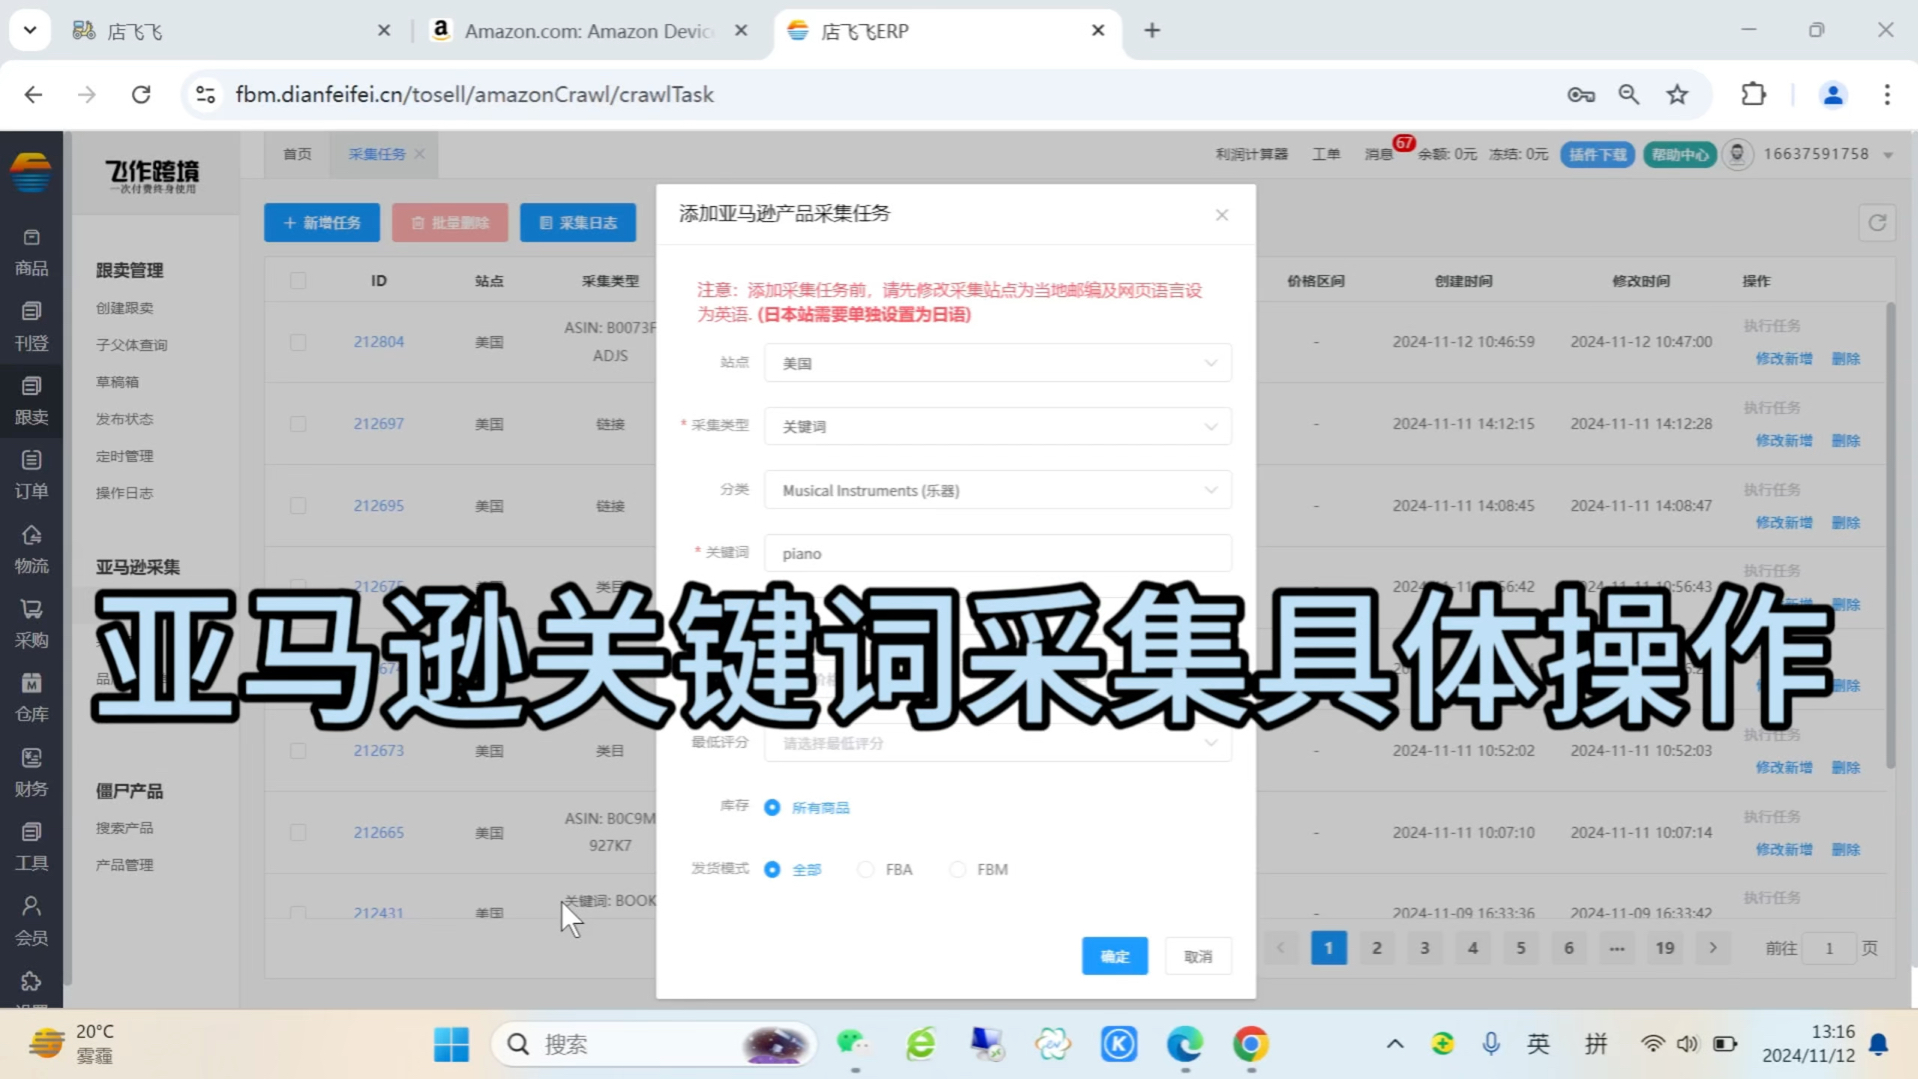Viewport: 1918px width, 1079px height.
Task: Launch Chrome from the taskbar
Action: tap(1250, 1044)
